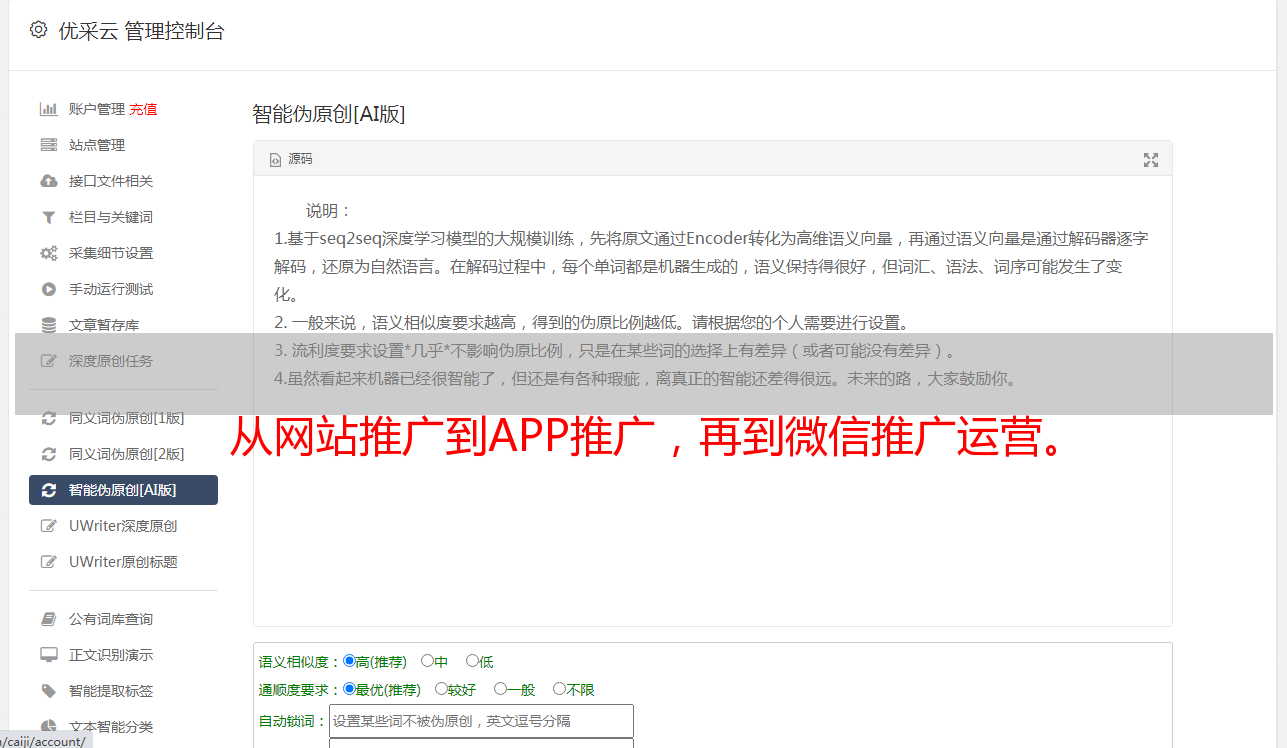Screen dimensions: 1287x748
Task: Click the 源码 button in editor toolbar
Action: pos(291,159)
